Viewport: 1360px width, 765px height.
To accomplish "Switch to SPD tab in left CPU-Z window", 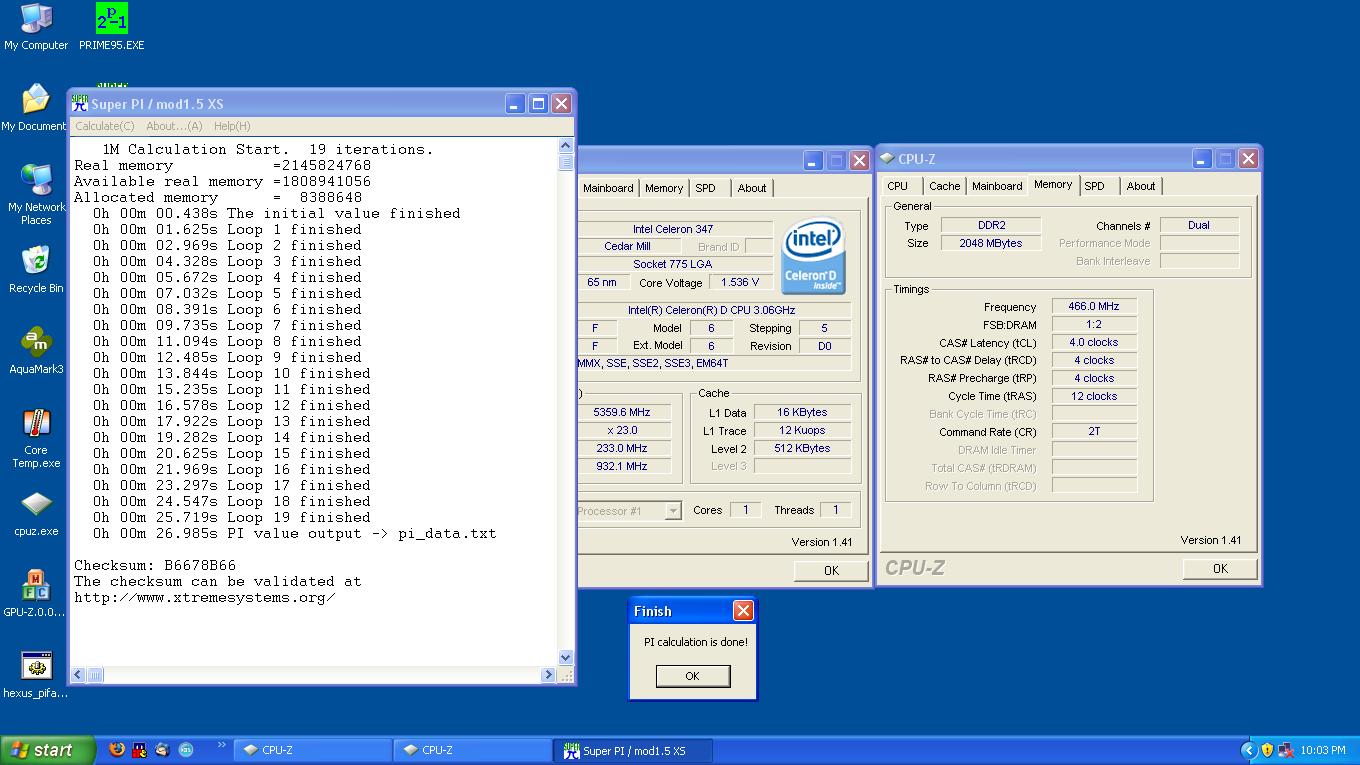I will [x=706, y=188].
